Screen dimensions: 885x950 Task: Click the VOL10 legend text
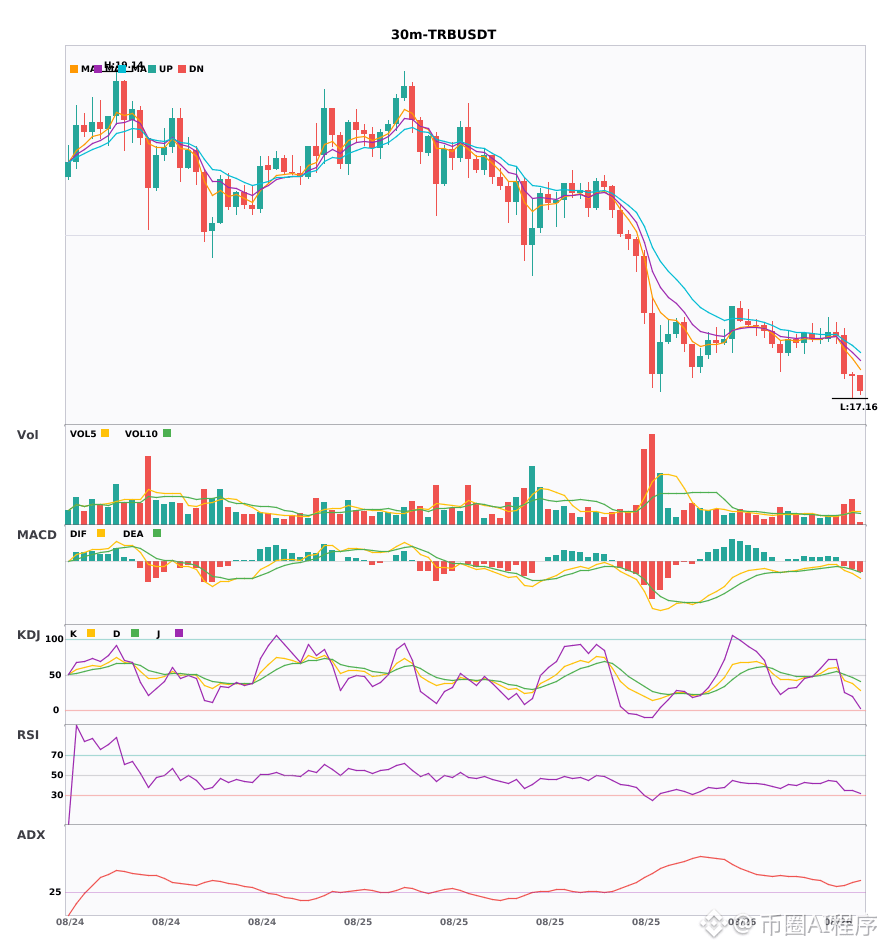(141, 434)
